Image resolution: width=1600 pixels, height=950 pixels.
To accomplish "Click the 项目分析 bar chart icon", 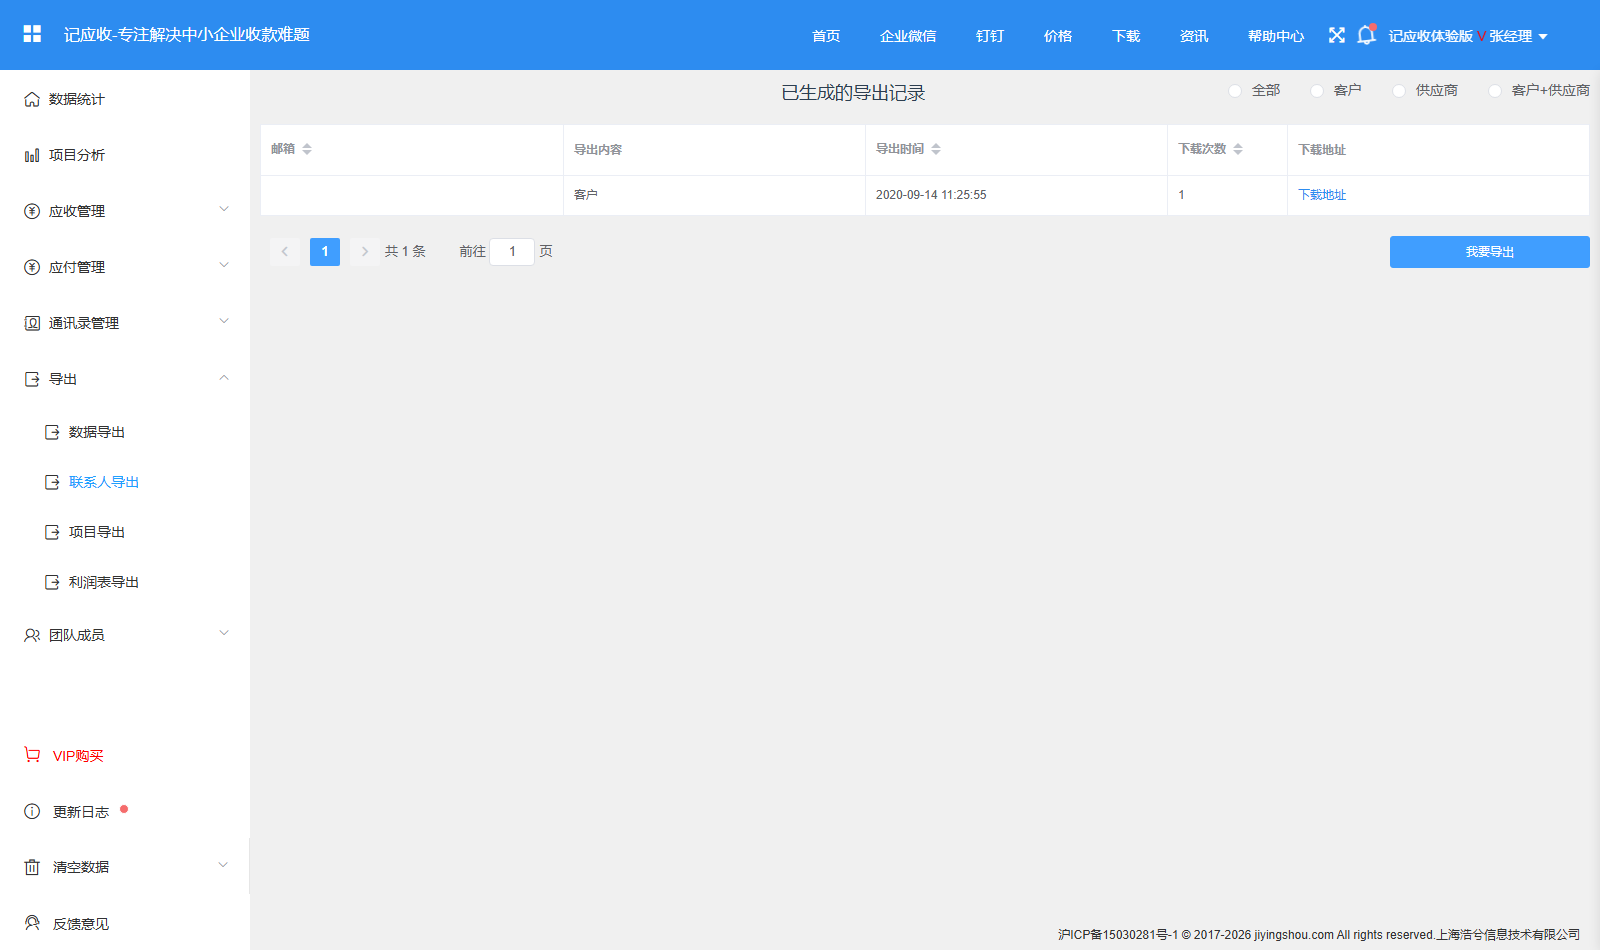I will (x=32, y=155).
